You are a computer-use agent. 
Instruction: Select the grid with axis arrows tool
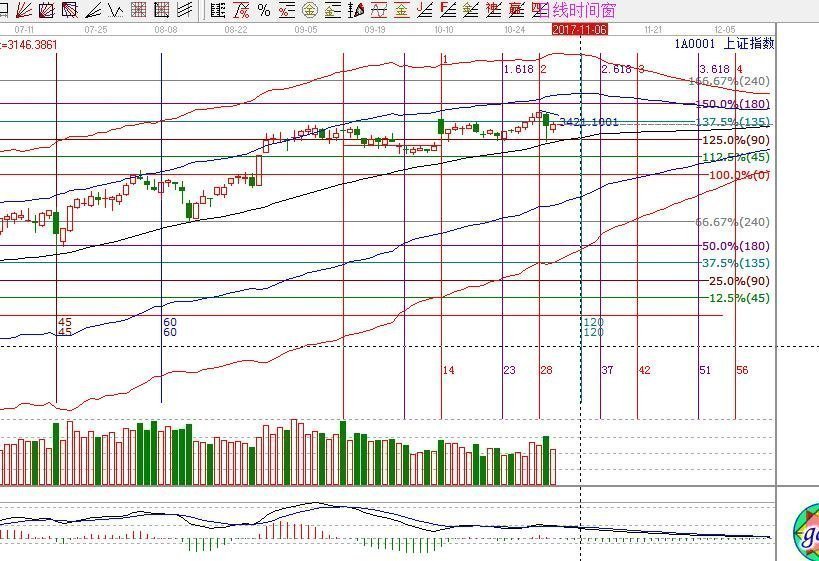point(162,10)
